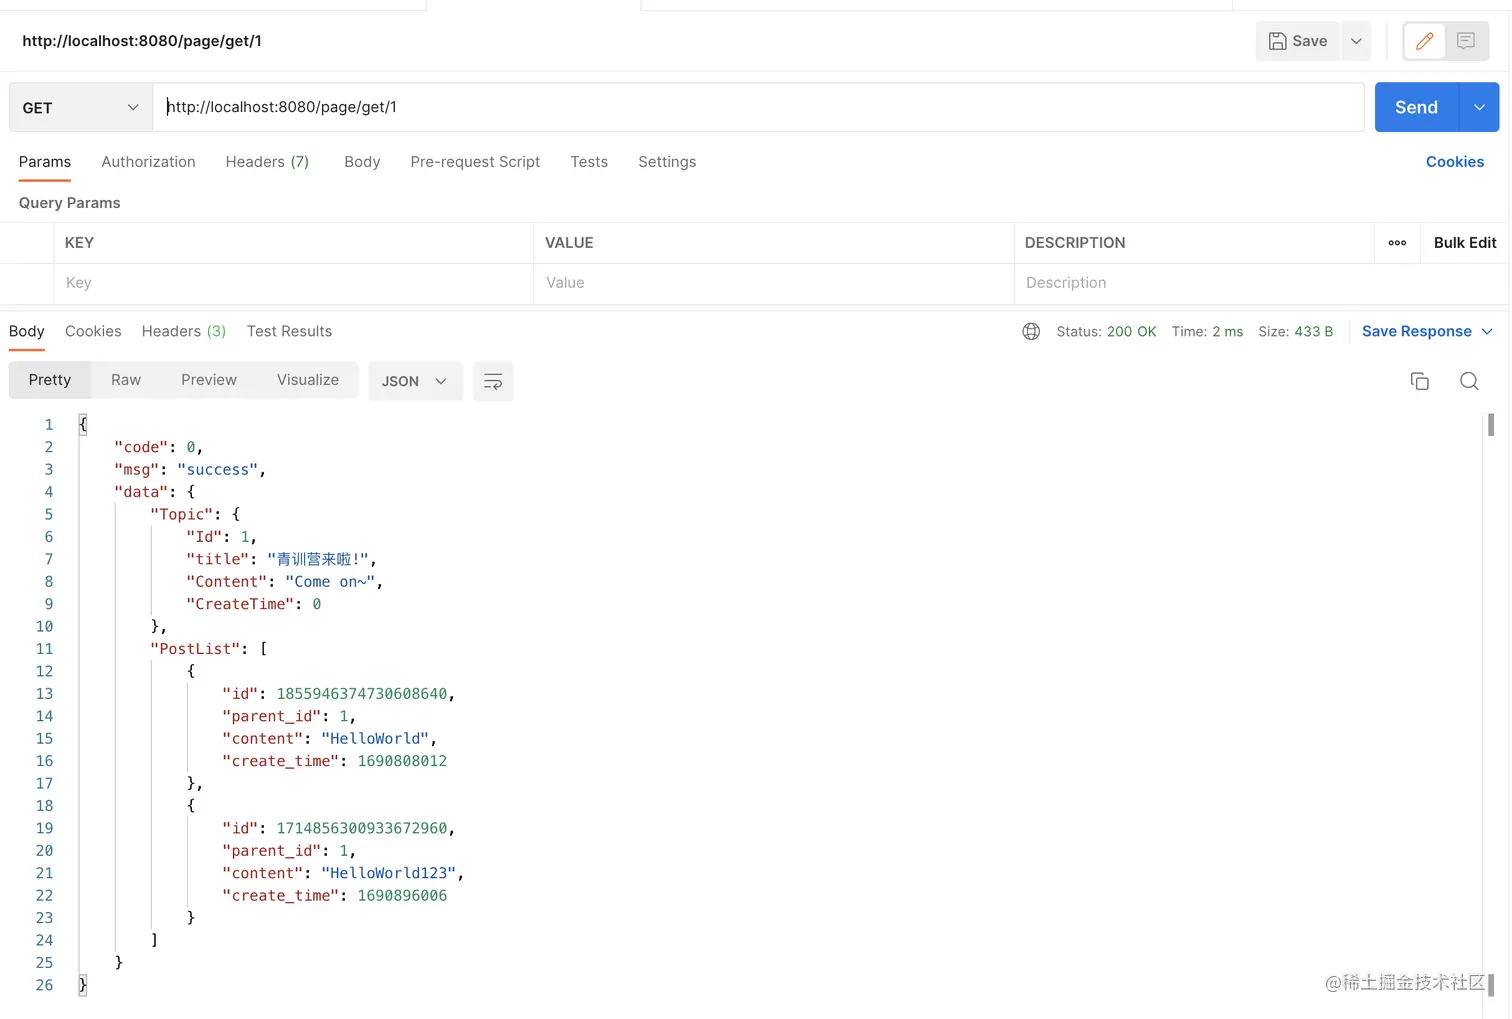Viewport: 1512px width, 1019px height.
Task: Open the request Headers (7) tab
Action: click(x=267, y=162)
